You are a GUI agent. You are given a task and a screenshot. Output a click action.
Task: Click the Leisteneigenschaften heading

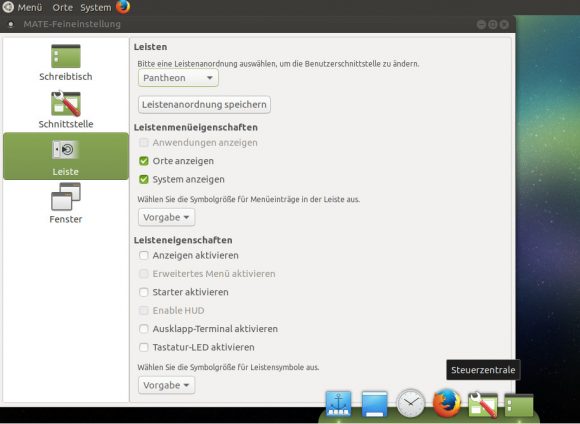point(183,240)
